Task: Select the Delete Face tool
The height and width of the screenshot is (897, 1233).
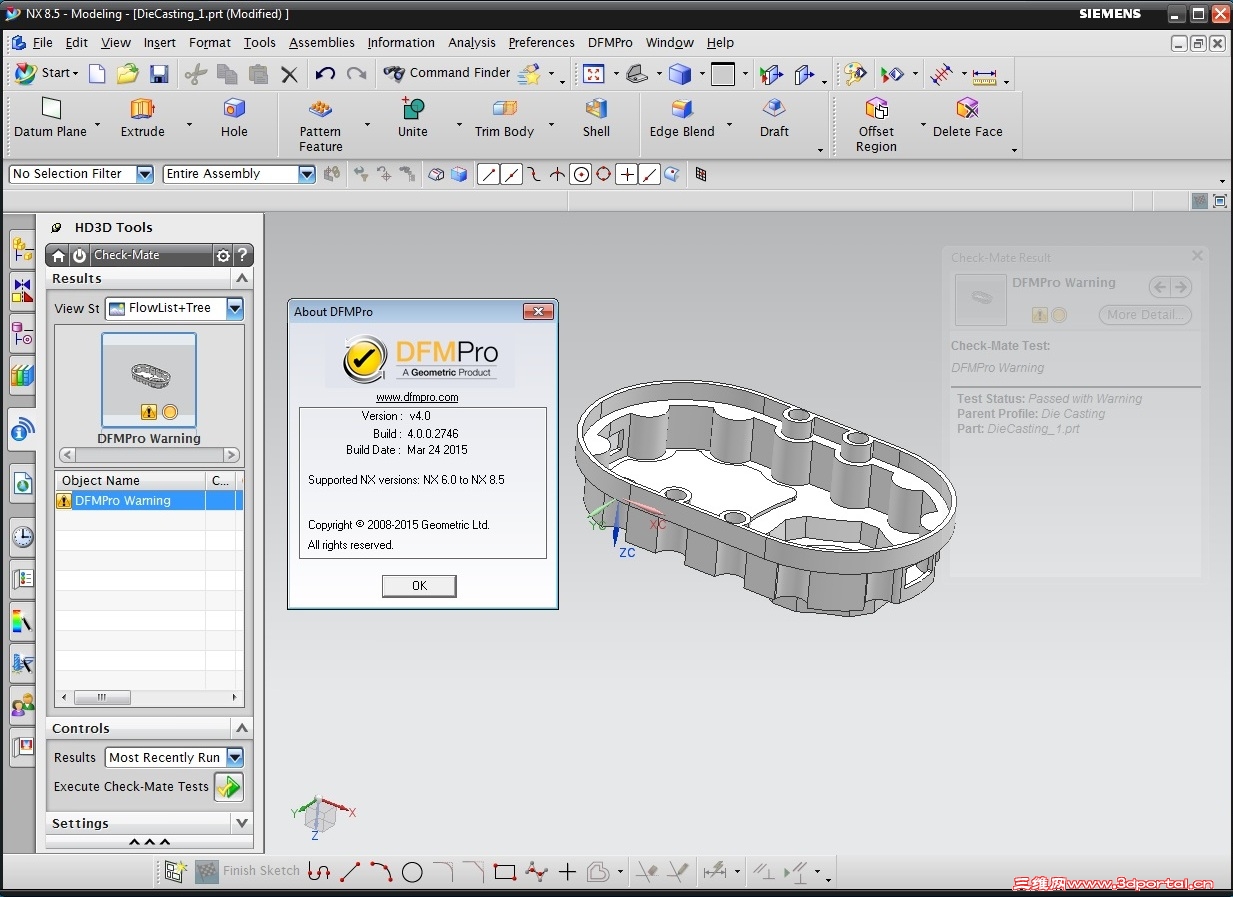Action: point(967,118)
